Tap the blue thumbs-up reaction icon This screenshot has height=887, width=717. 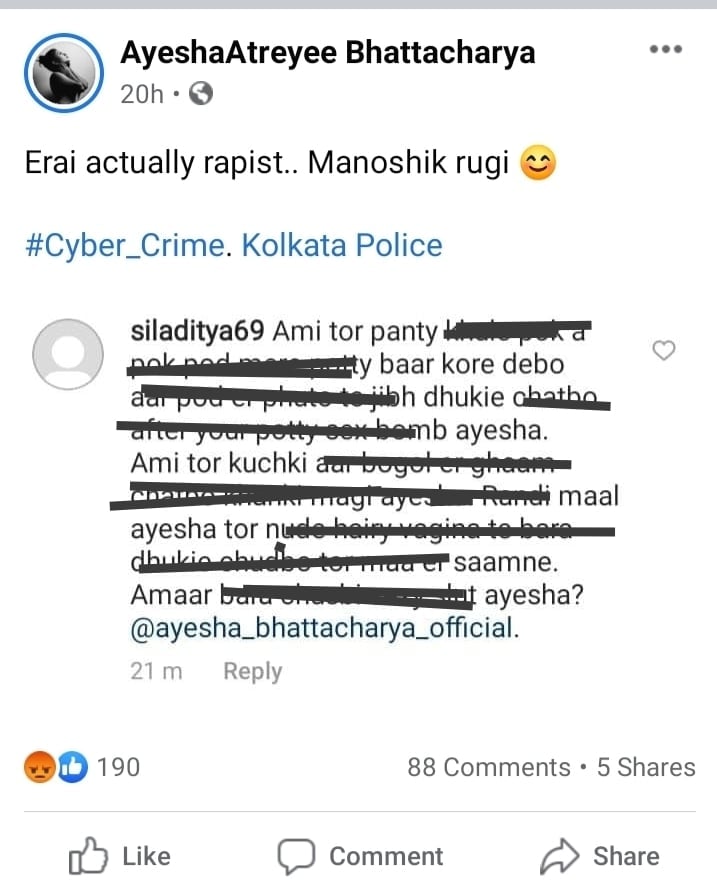[72, 767]
